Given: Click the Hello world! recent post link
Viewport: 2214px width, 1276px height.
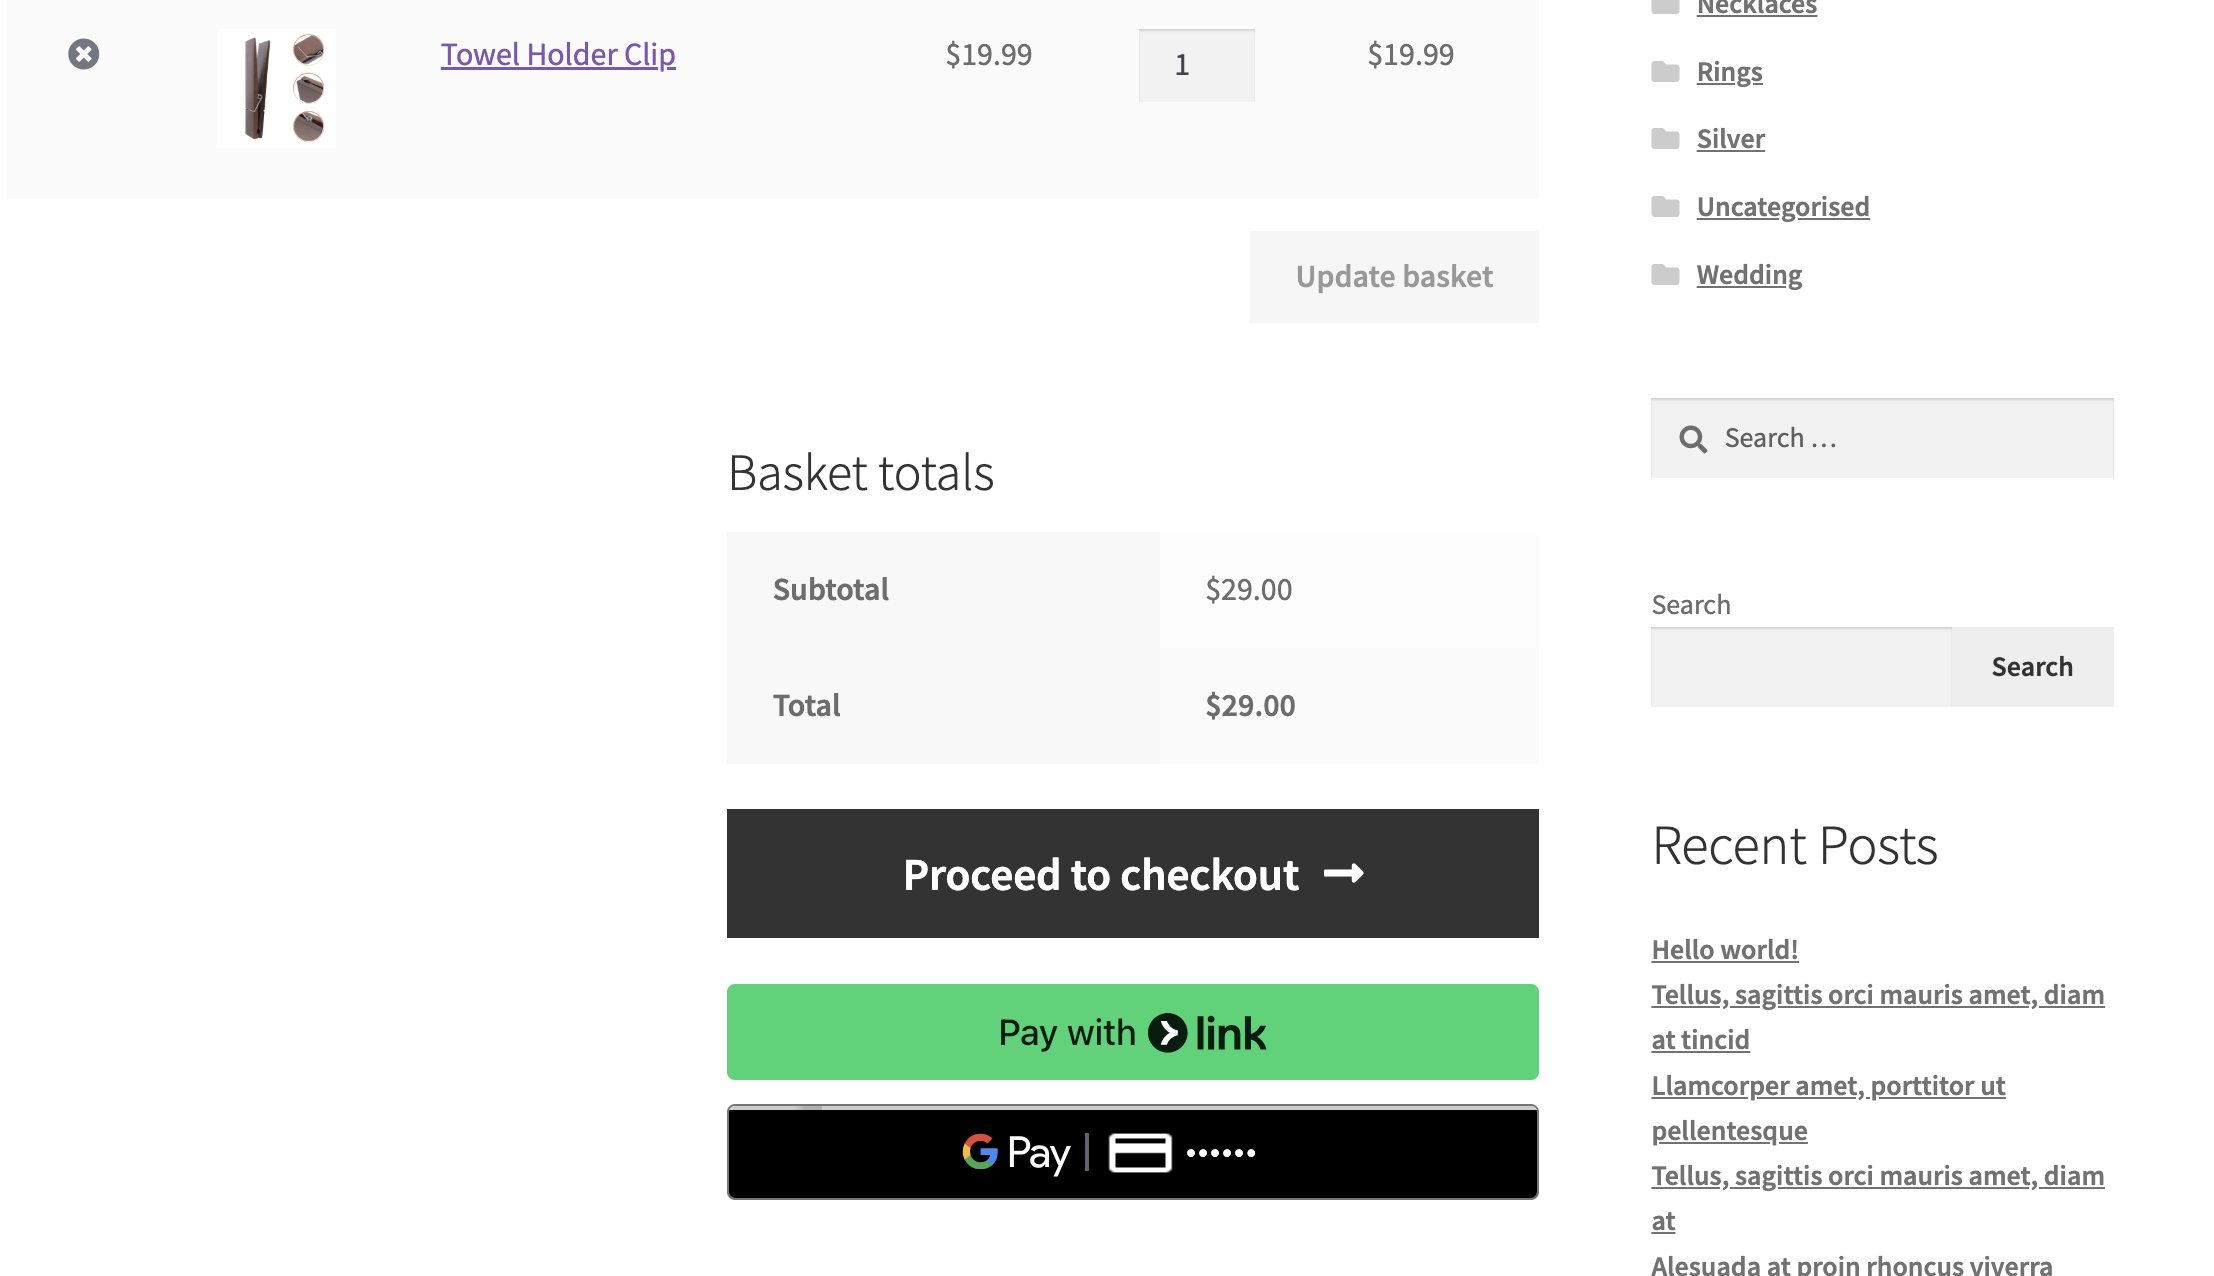Looking at the screenshot, I should [1724, 947].
